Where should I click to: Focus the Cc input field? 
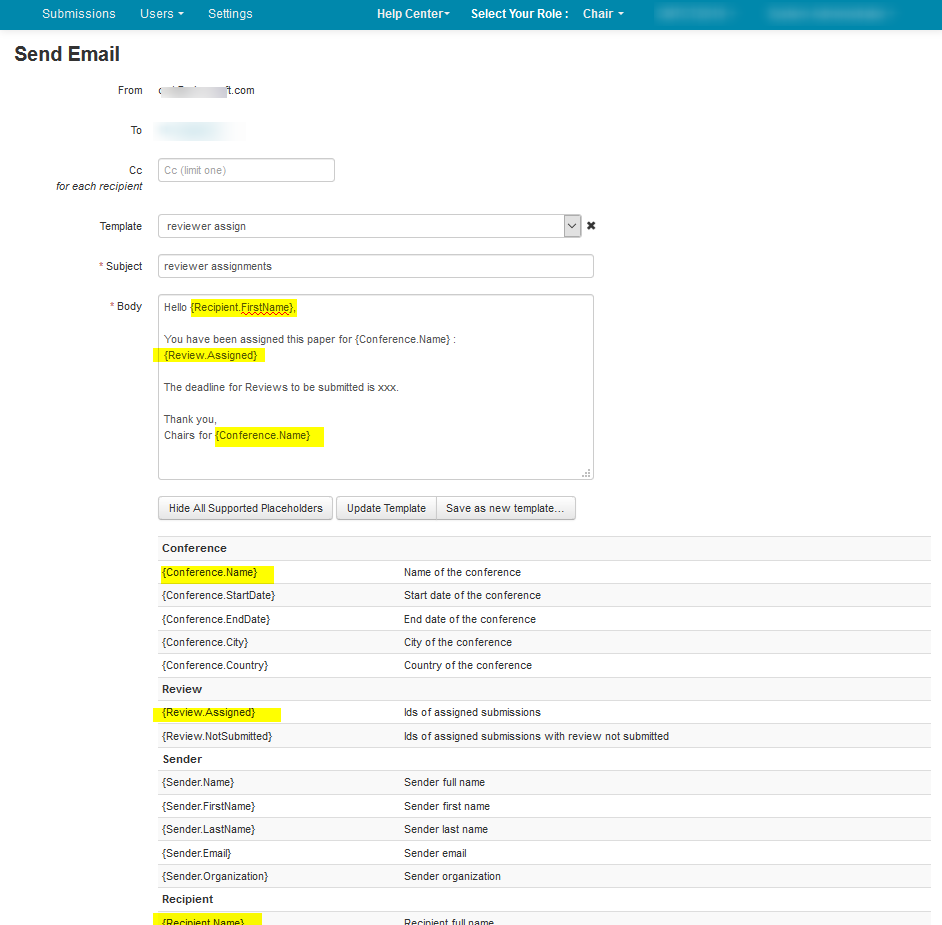click(x=246, y=170)
